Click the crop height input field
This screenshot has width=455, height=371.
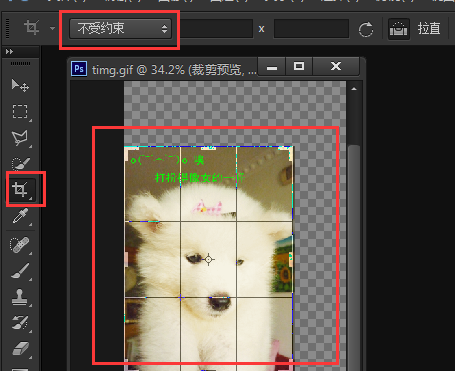click(x=311, y=29)
